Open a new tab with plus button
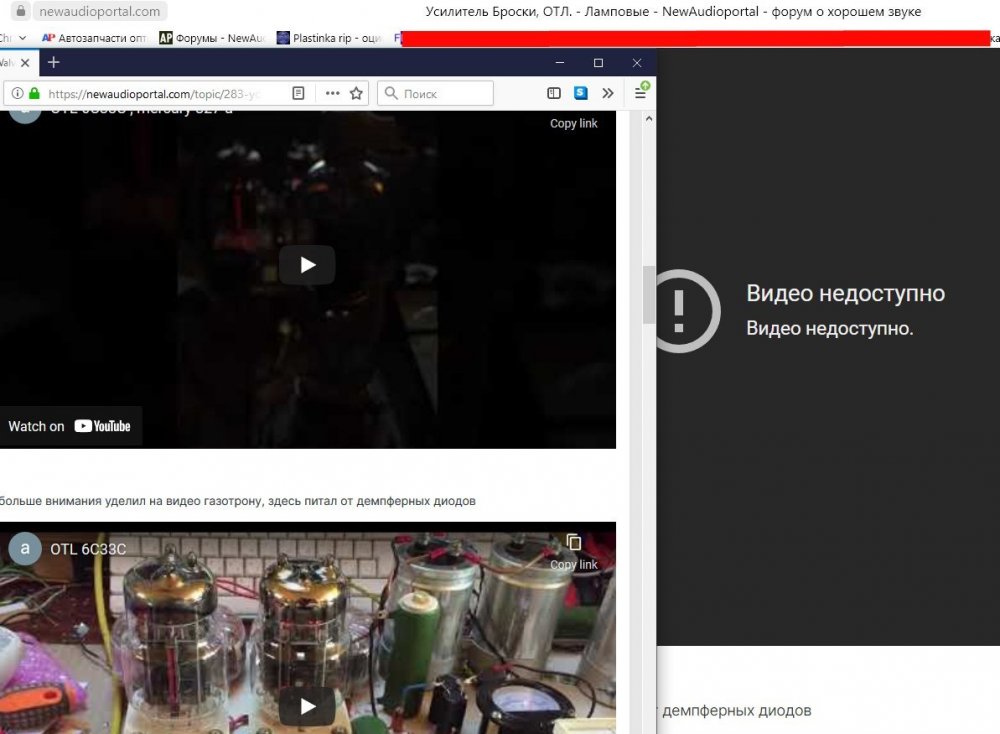This screenshot has width=1000, height=734. [x=54, y=62]
